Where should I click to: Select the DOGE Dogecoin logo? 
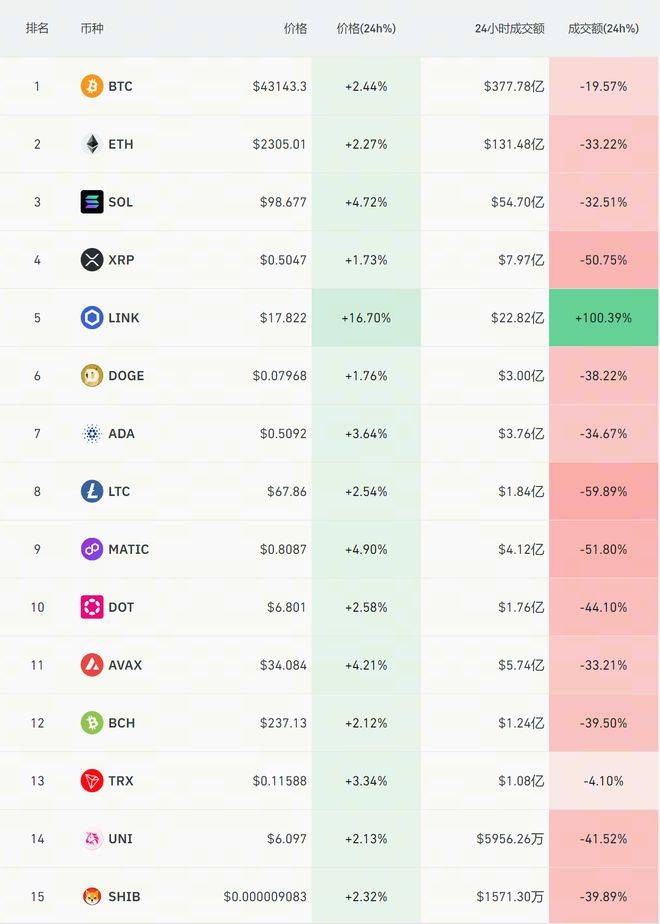point(92,375)
